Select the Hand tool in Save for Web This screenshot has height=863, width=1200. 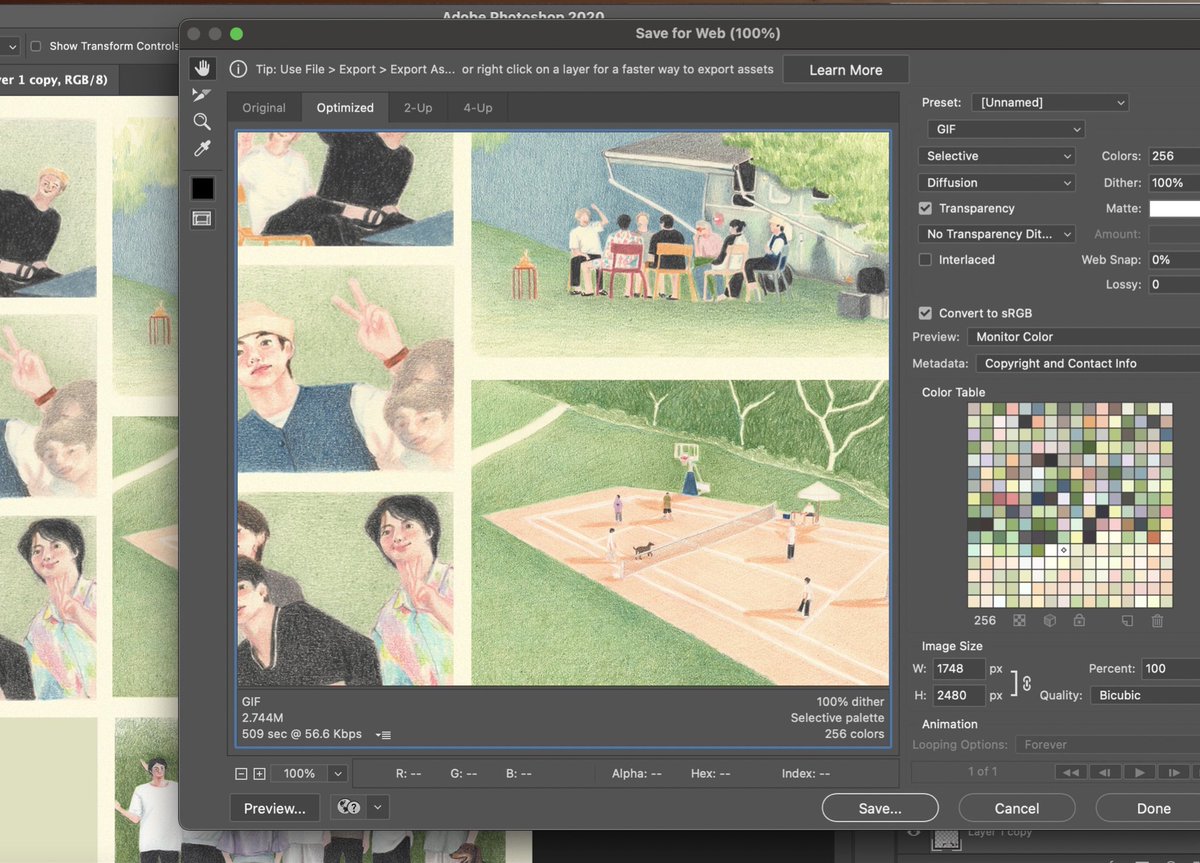pyautogui.click(x=202, y=69)
